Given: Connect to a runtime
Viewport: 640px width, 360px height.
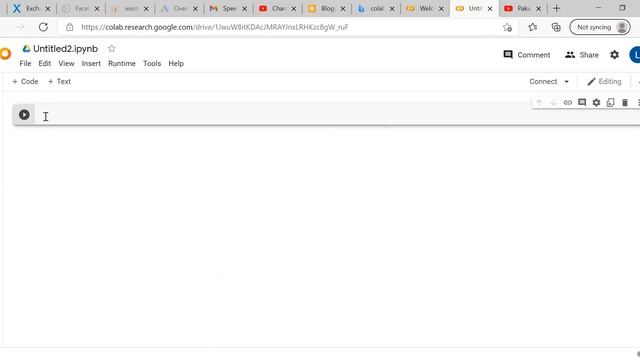Looking at the screenshot, I should [543, 82].
